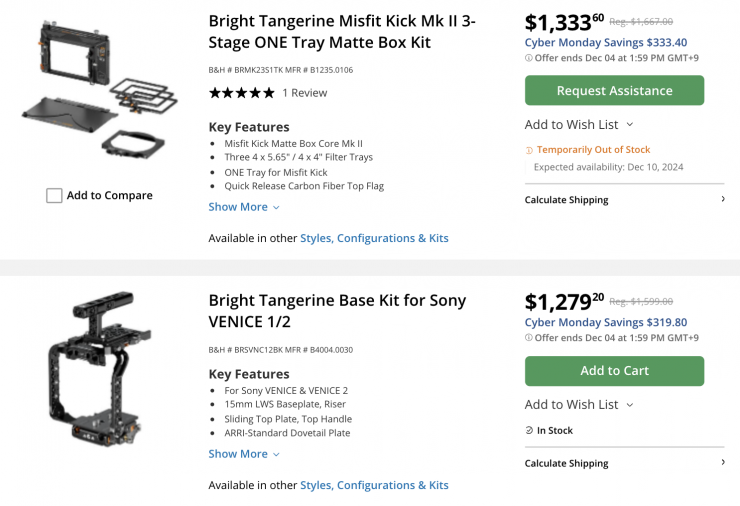Click Calculate Shipping arrow for Misfit Kick
The height and width of the screenshot is (506, 740).
pos(723,200)
